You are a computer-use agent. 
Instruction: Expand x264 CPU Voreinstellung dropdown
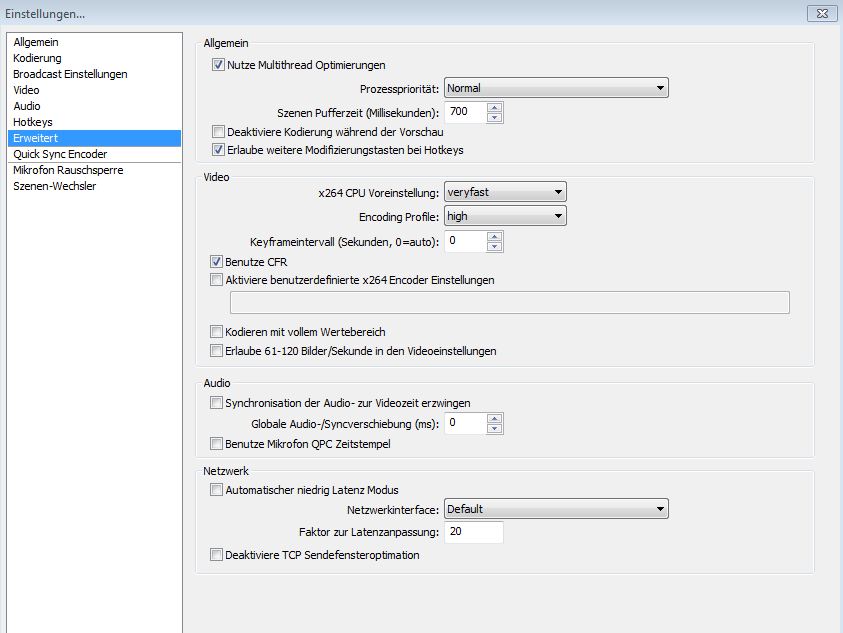[505, 192]
